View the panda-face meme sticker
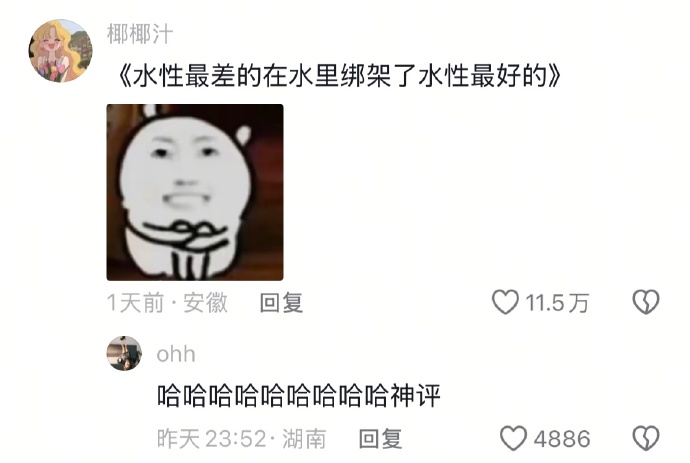This screenshot has height=463, width=690. coord(195,192)
